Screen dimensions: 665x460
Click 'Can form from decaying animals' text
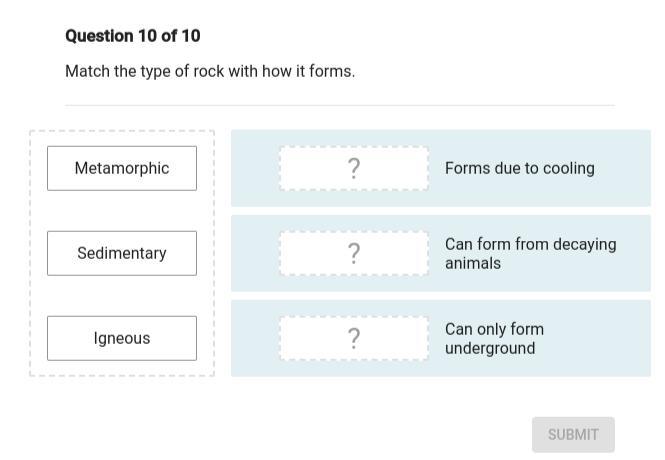pos(530,253)
